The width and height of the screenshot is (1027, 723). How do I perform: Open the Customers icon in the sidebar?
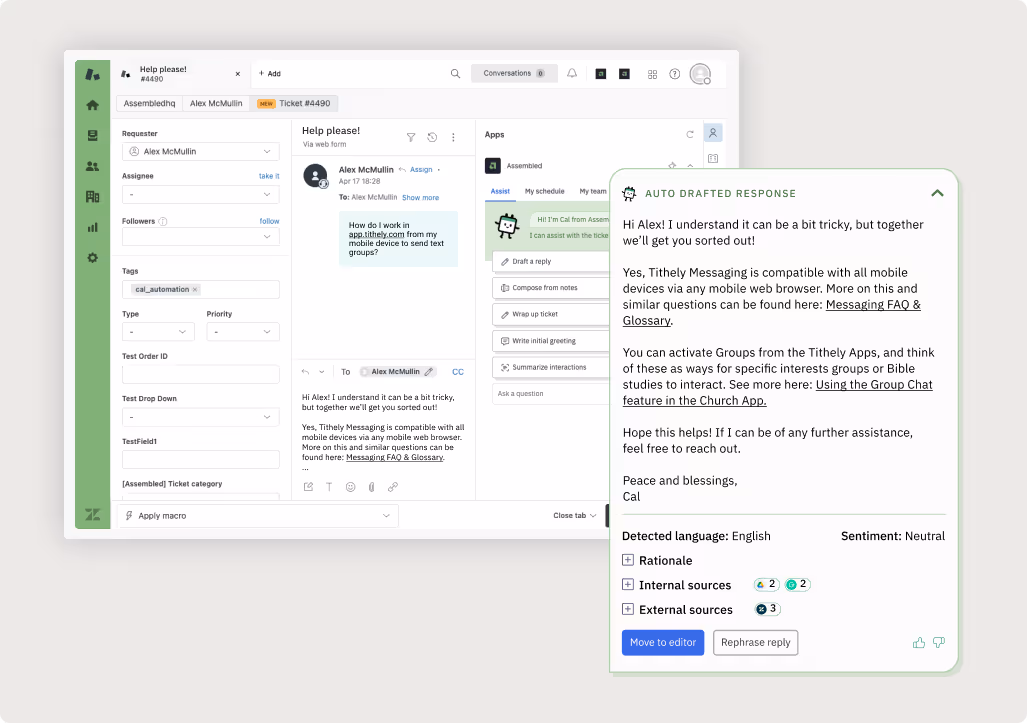point(92,166)
